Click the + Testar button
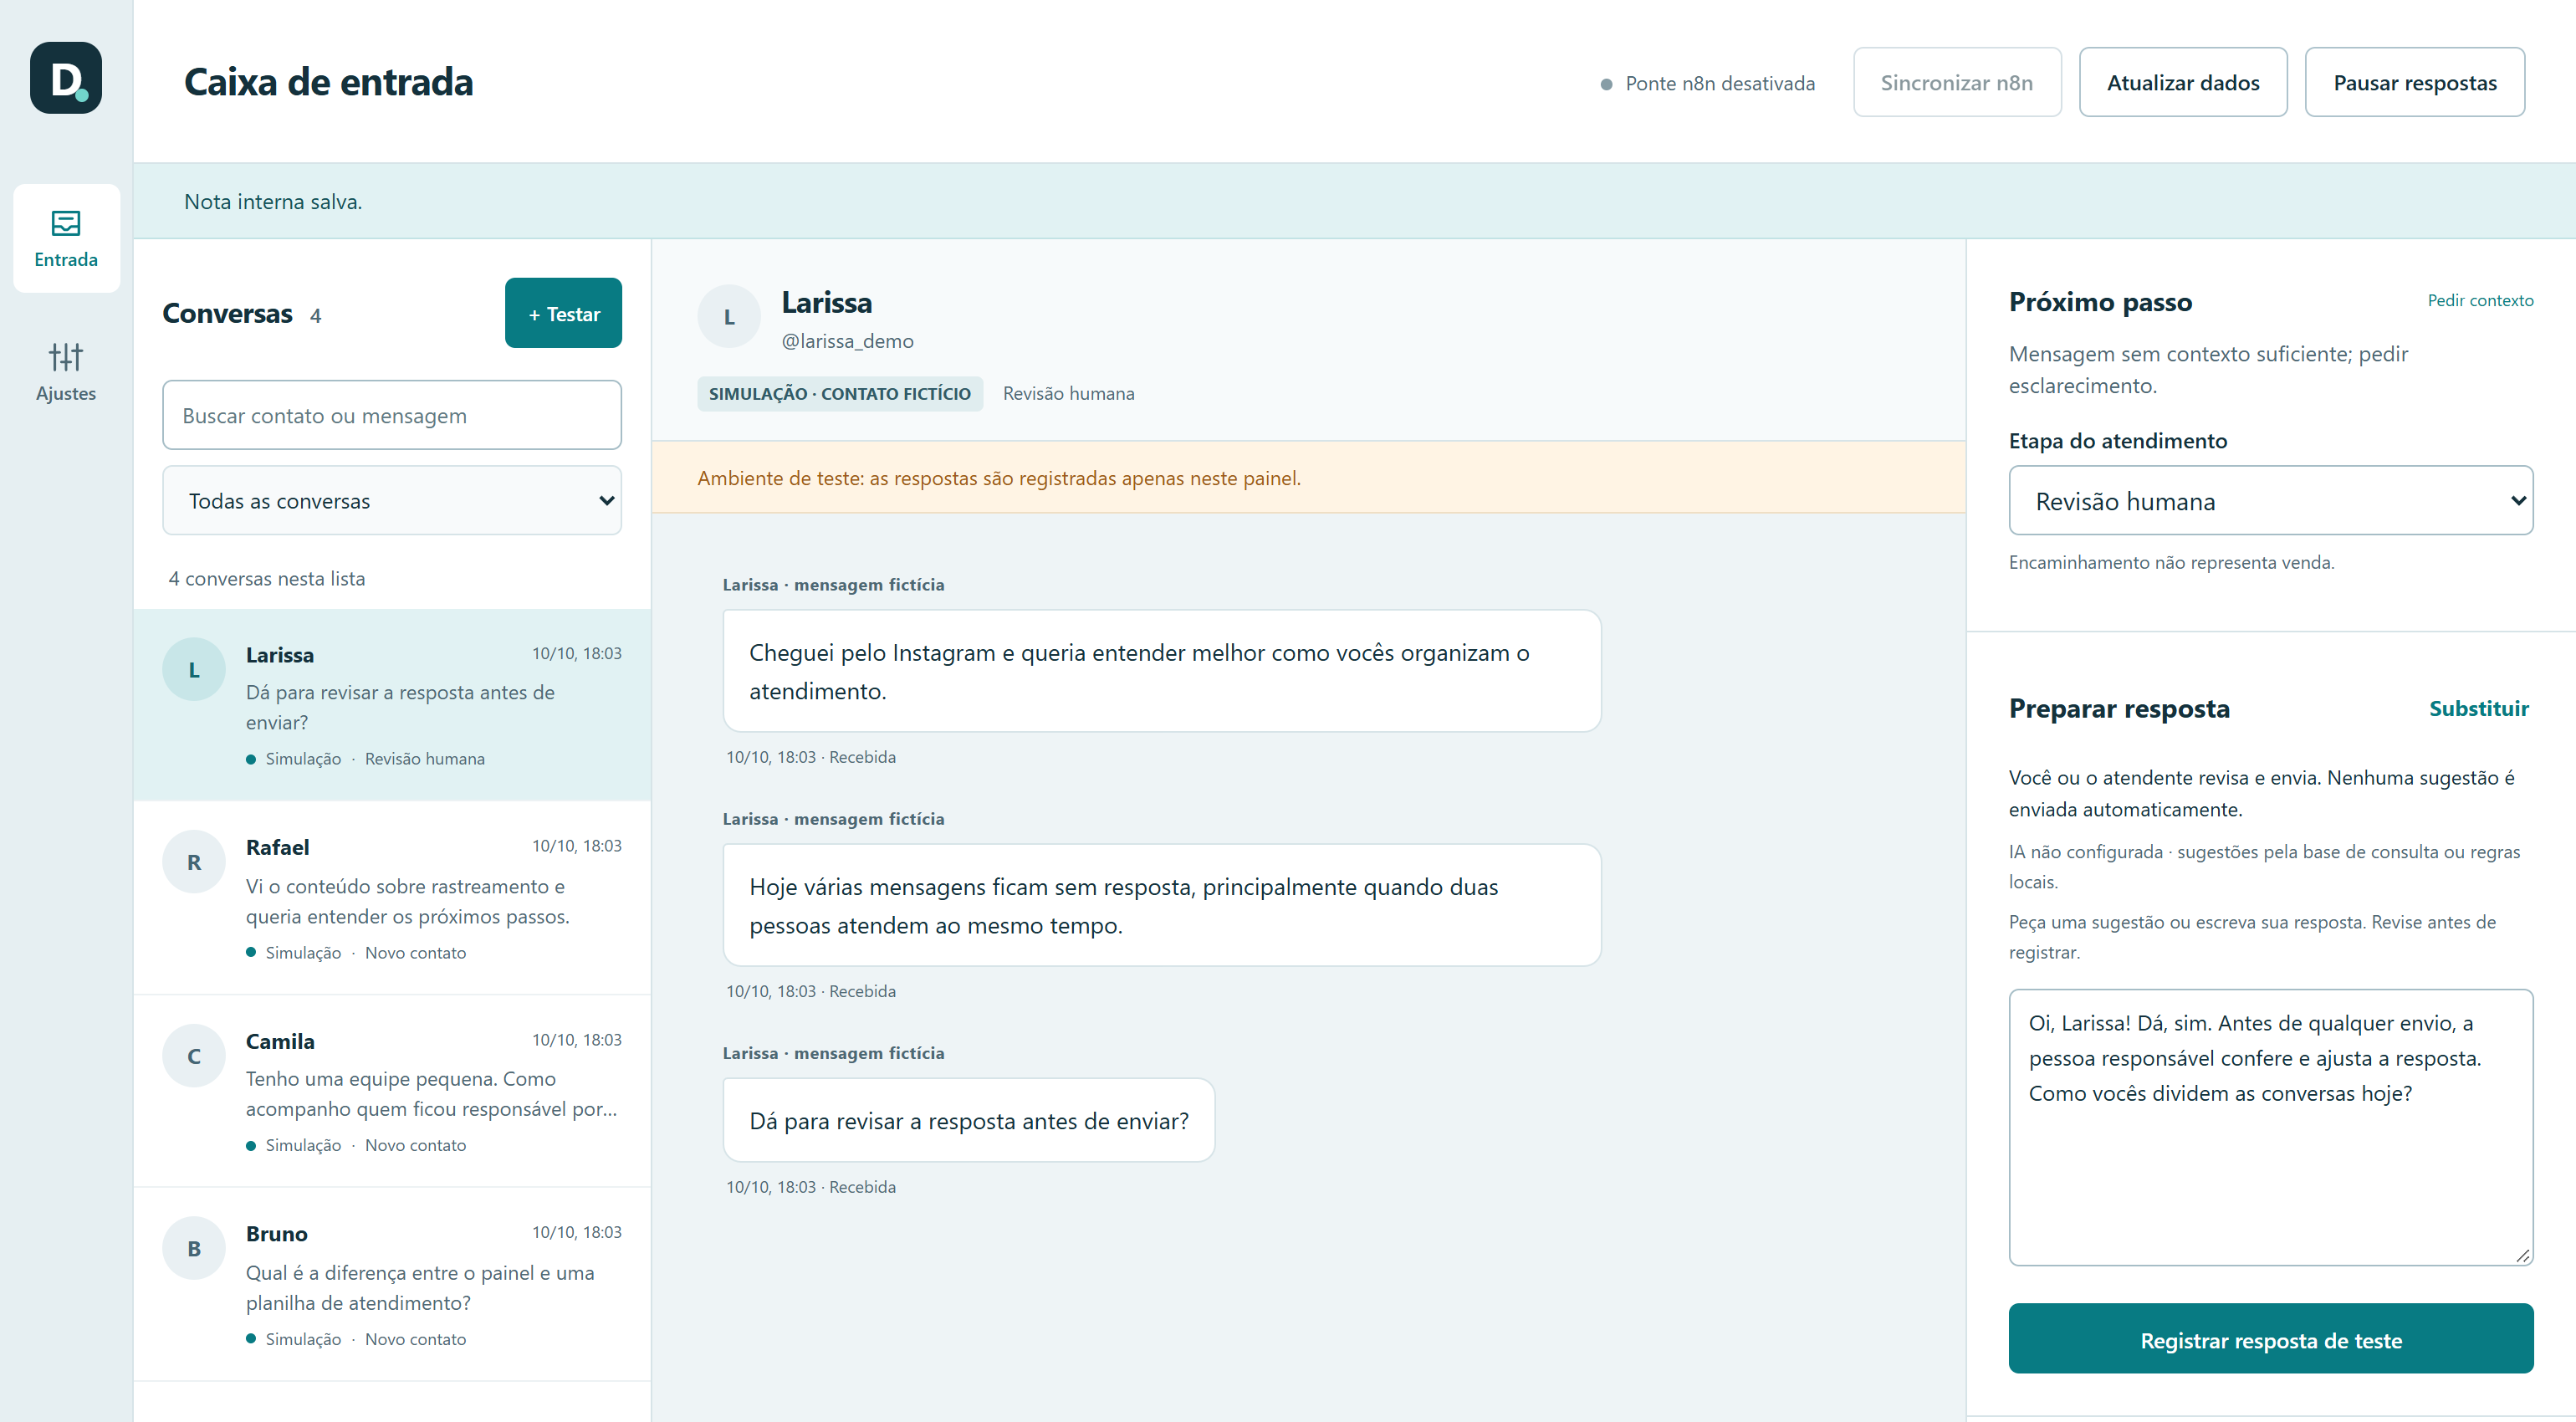2576x1422 pixels. (x=563, y=313)
